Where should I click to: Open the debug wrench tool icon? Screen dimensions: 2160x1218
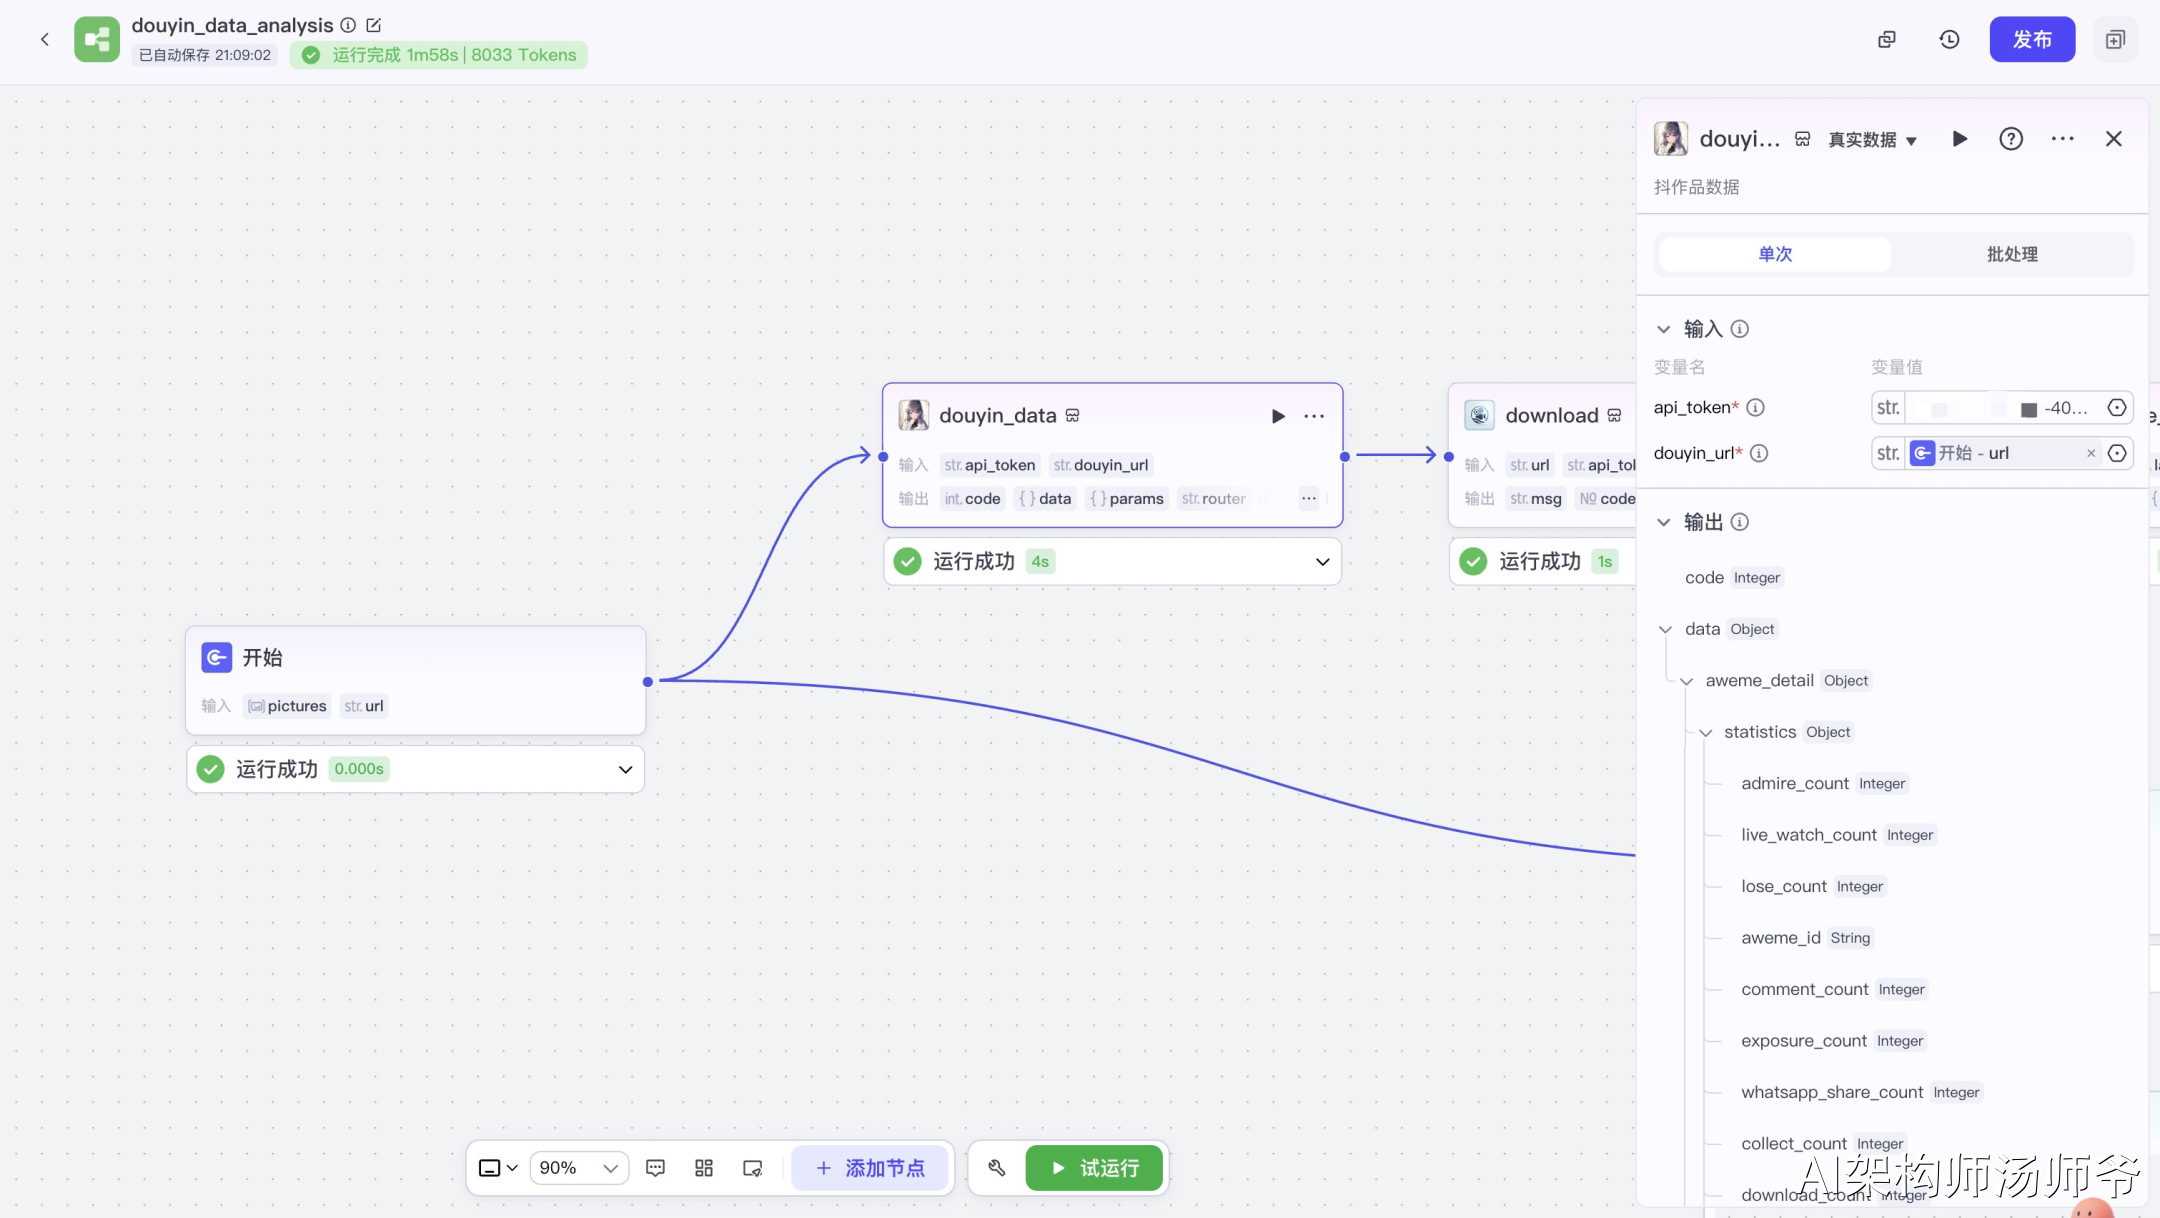996,1167
